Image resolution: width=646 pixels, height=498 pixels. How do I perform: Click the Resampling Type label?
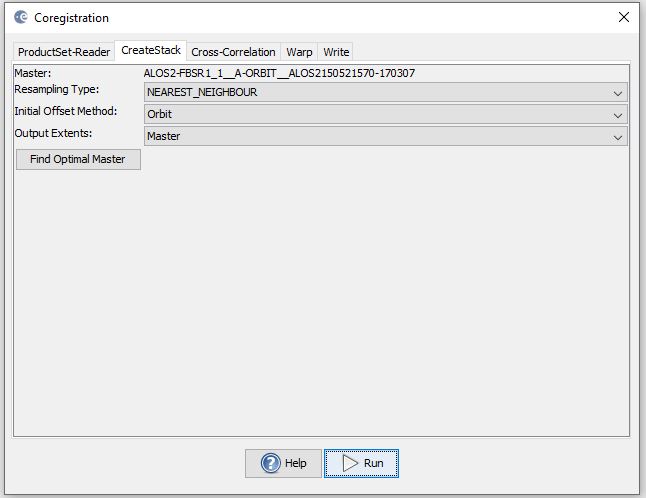(57, 89)
